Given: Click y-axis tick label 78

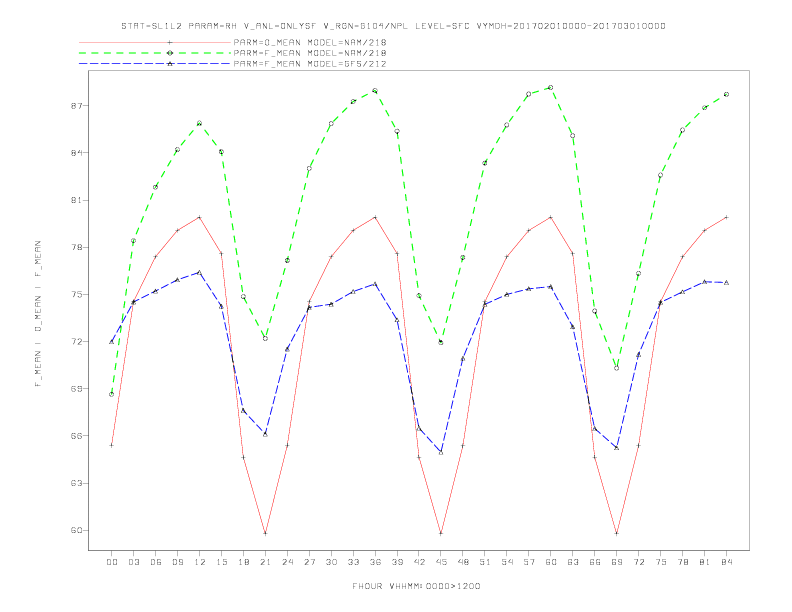Looking at the screenshot, I should click(77, 247).
